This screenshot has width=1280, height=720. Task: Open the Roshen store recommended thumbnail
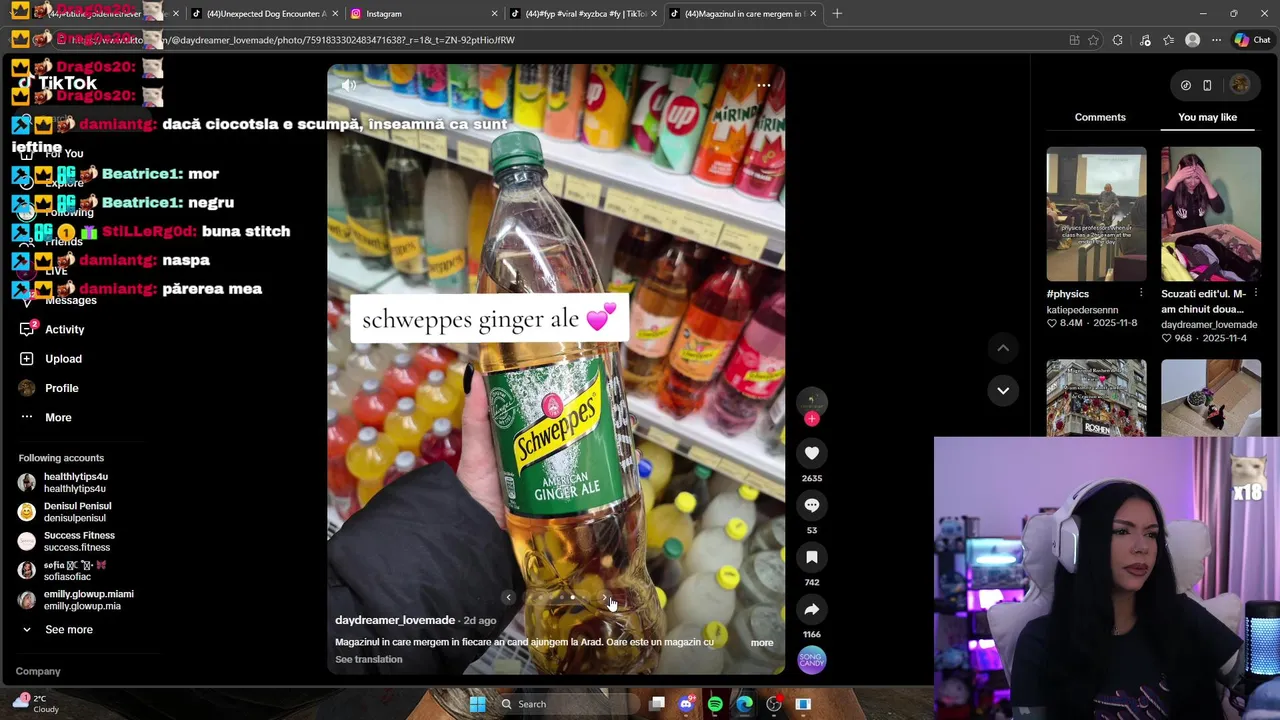pos(1096,398)
